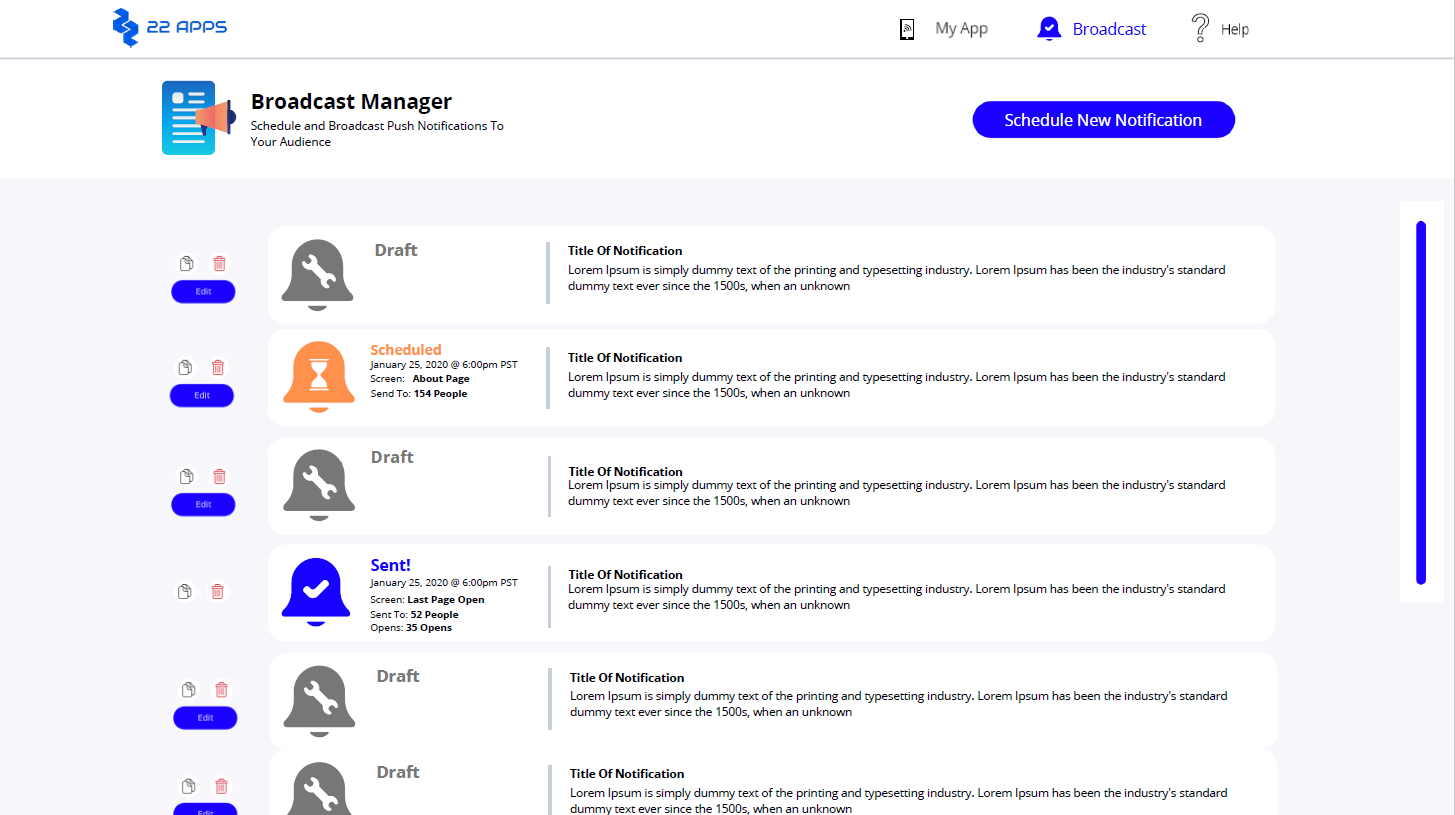Copy the Sent notification using the copy icon
This screenshot has height=815, width=1455.
[184, 592]
